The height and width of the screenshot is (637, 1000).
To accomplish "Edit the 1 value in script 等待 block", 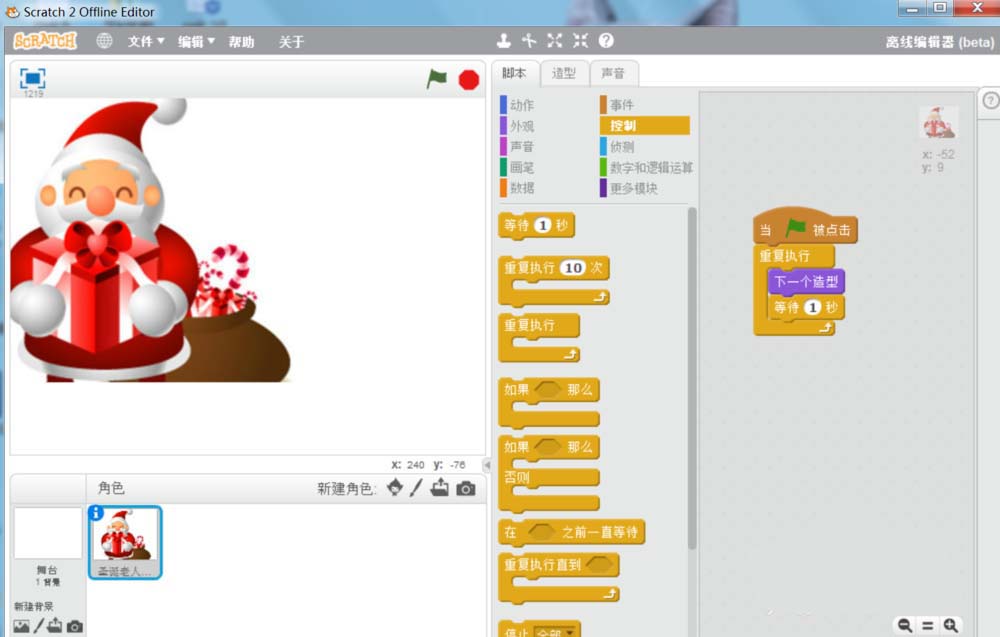I will pos(812,307).
